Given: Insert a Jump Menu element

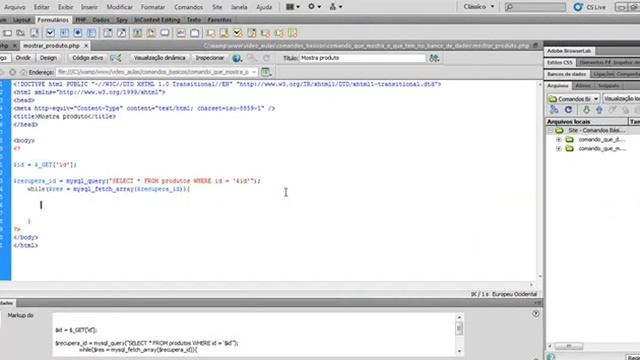Looking at the screenshot, I should click(x=122, y=33).
